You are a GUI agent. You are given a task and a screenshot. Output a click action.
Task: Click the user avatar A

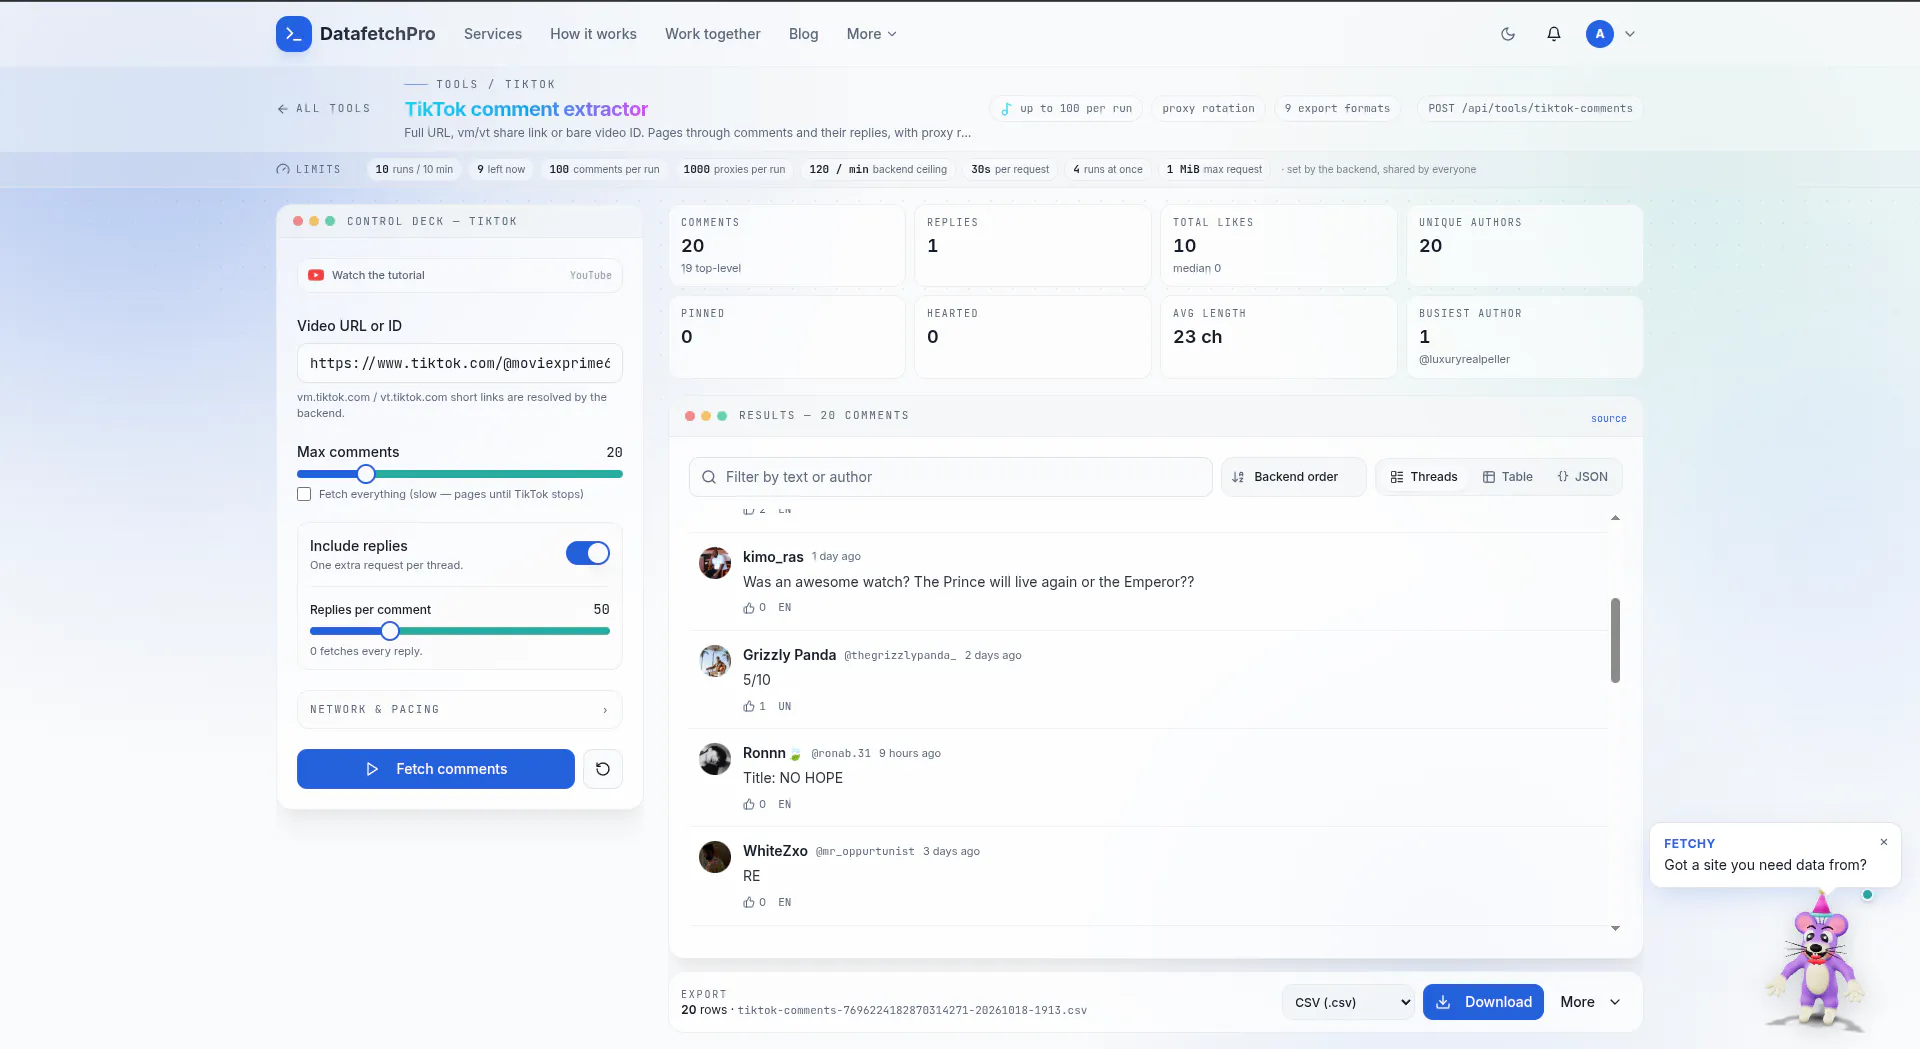[1600, 34]
